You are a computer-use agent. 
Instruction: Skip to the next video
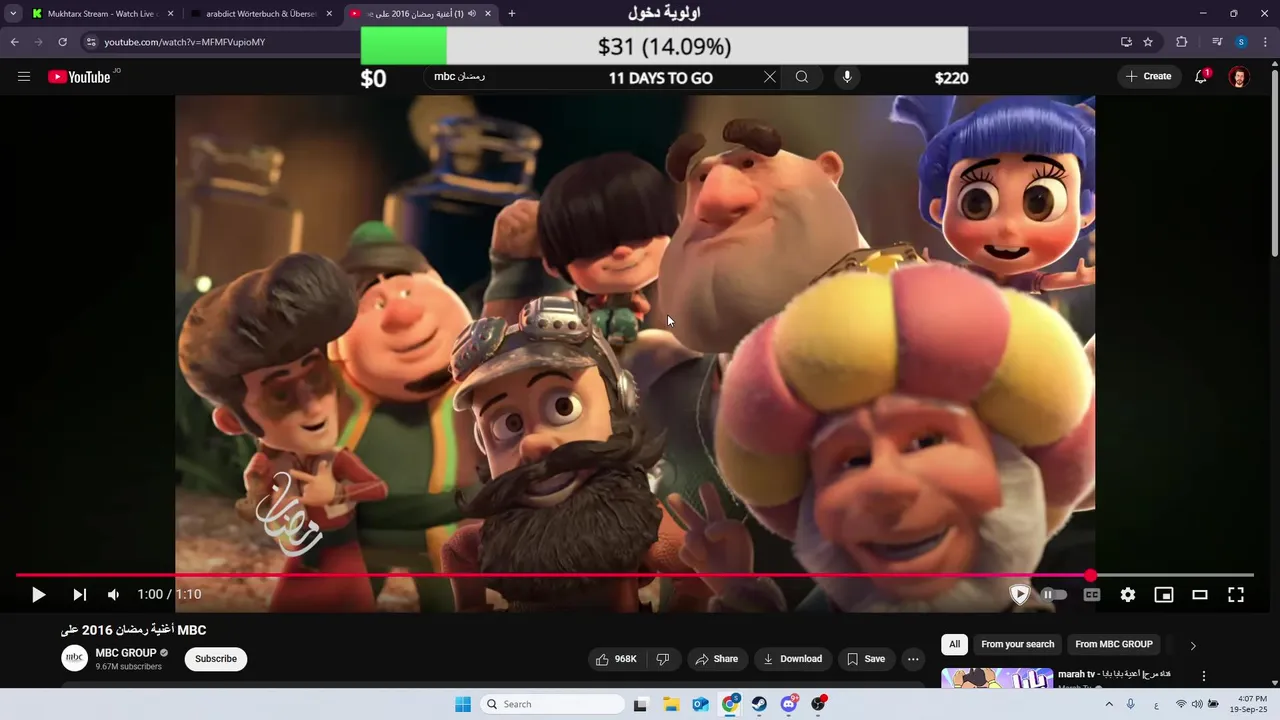79,595
